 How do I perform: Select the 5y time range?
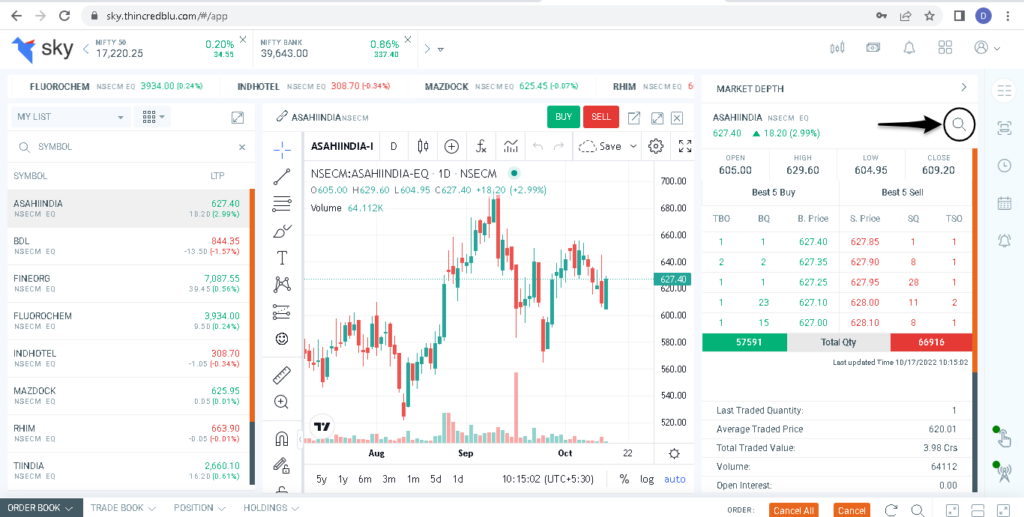pyautogui.click(x=321, y=479)
